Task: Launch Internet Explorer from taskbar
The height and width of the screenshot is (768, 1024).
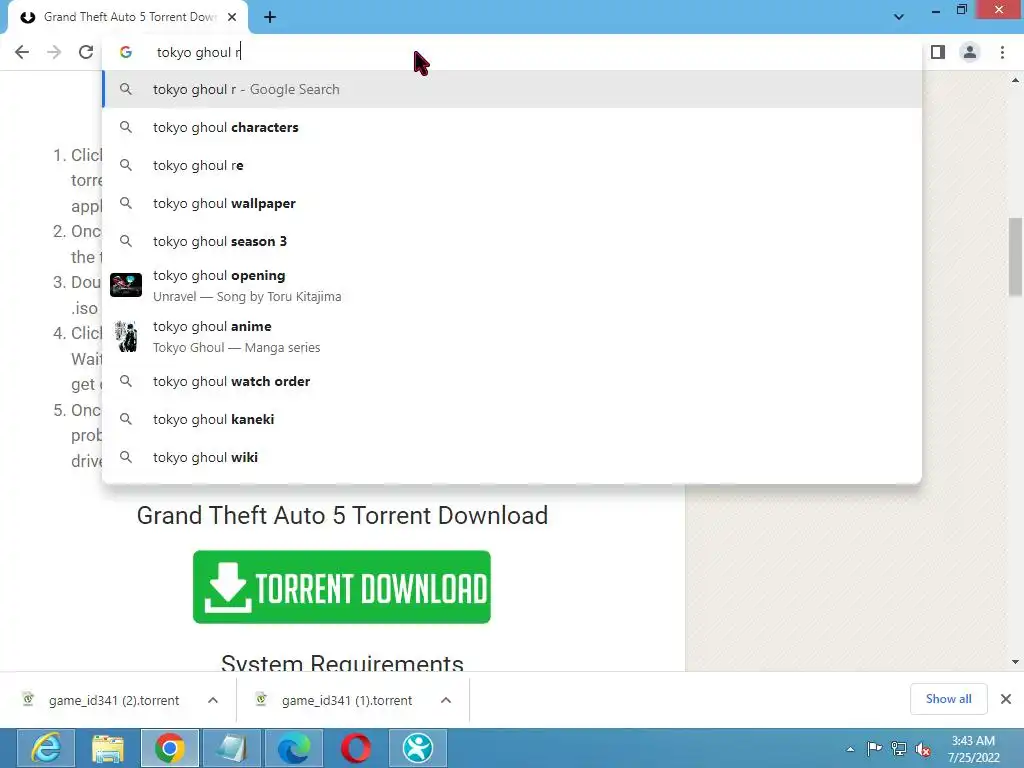Action: click(46, 748)
